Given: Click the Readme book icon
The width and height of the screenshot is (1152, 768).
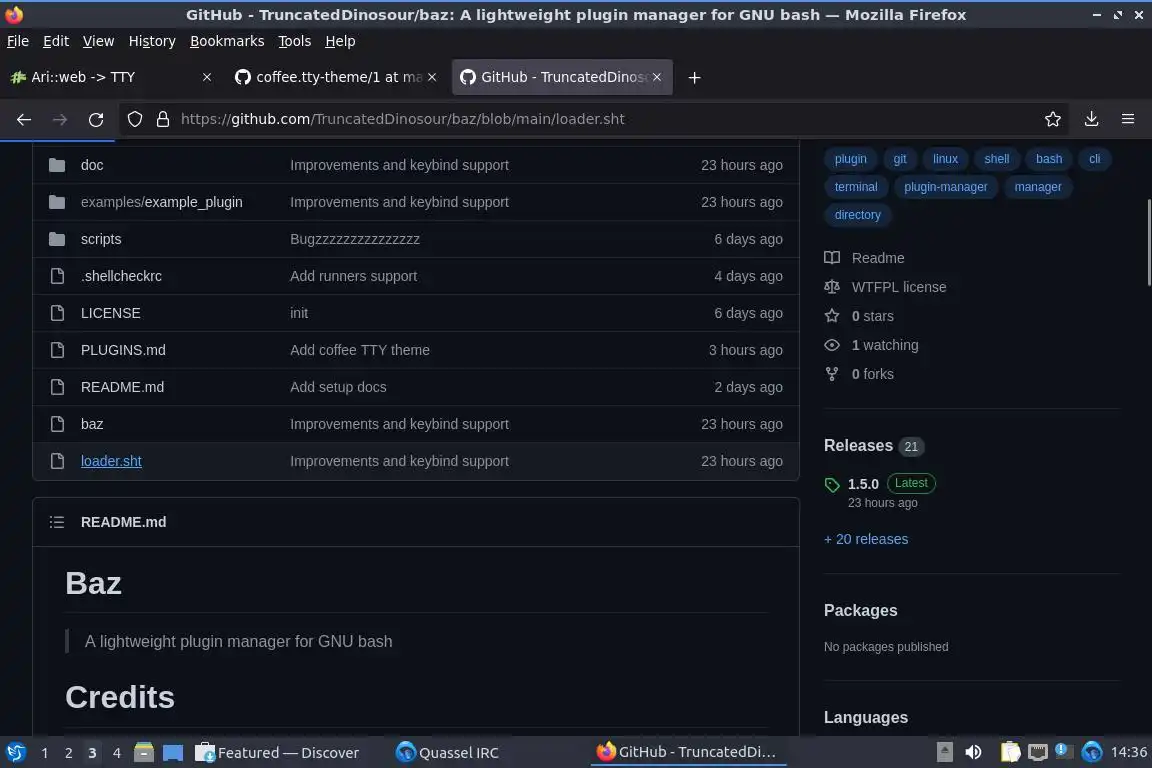Looking at the screenshot, I should point(832,258).
